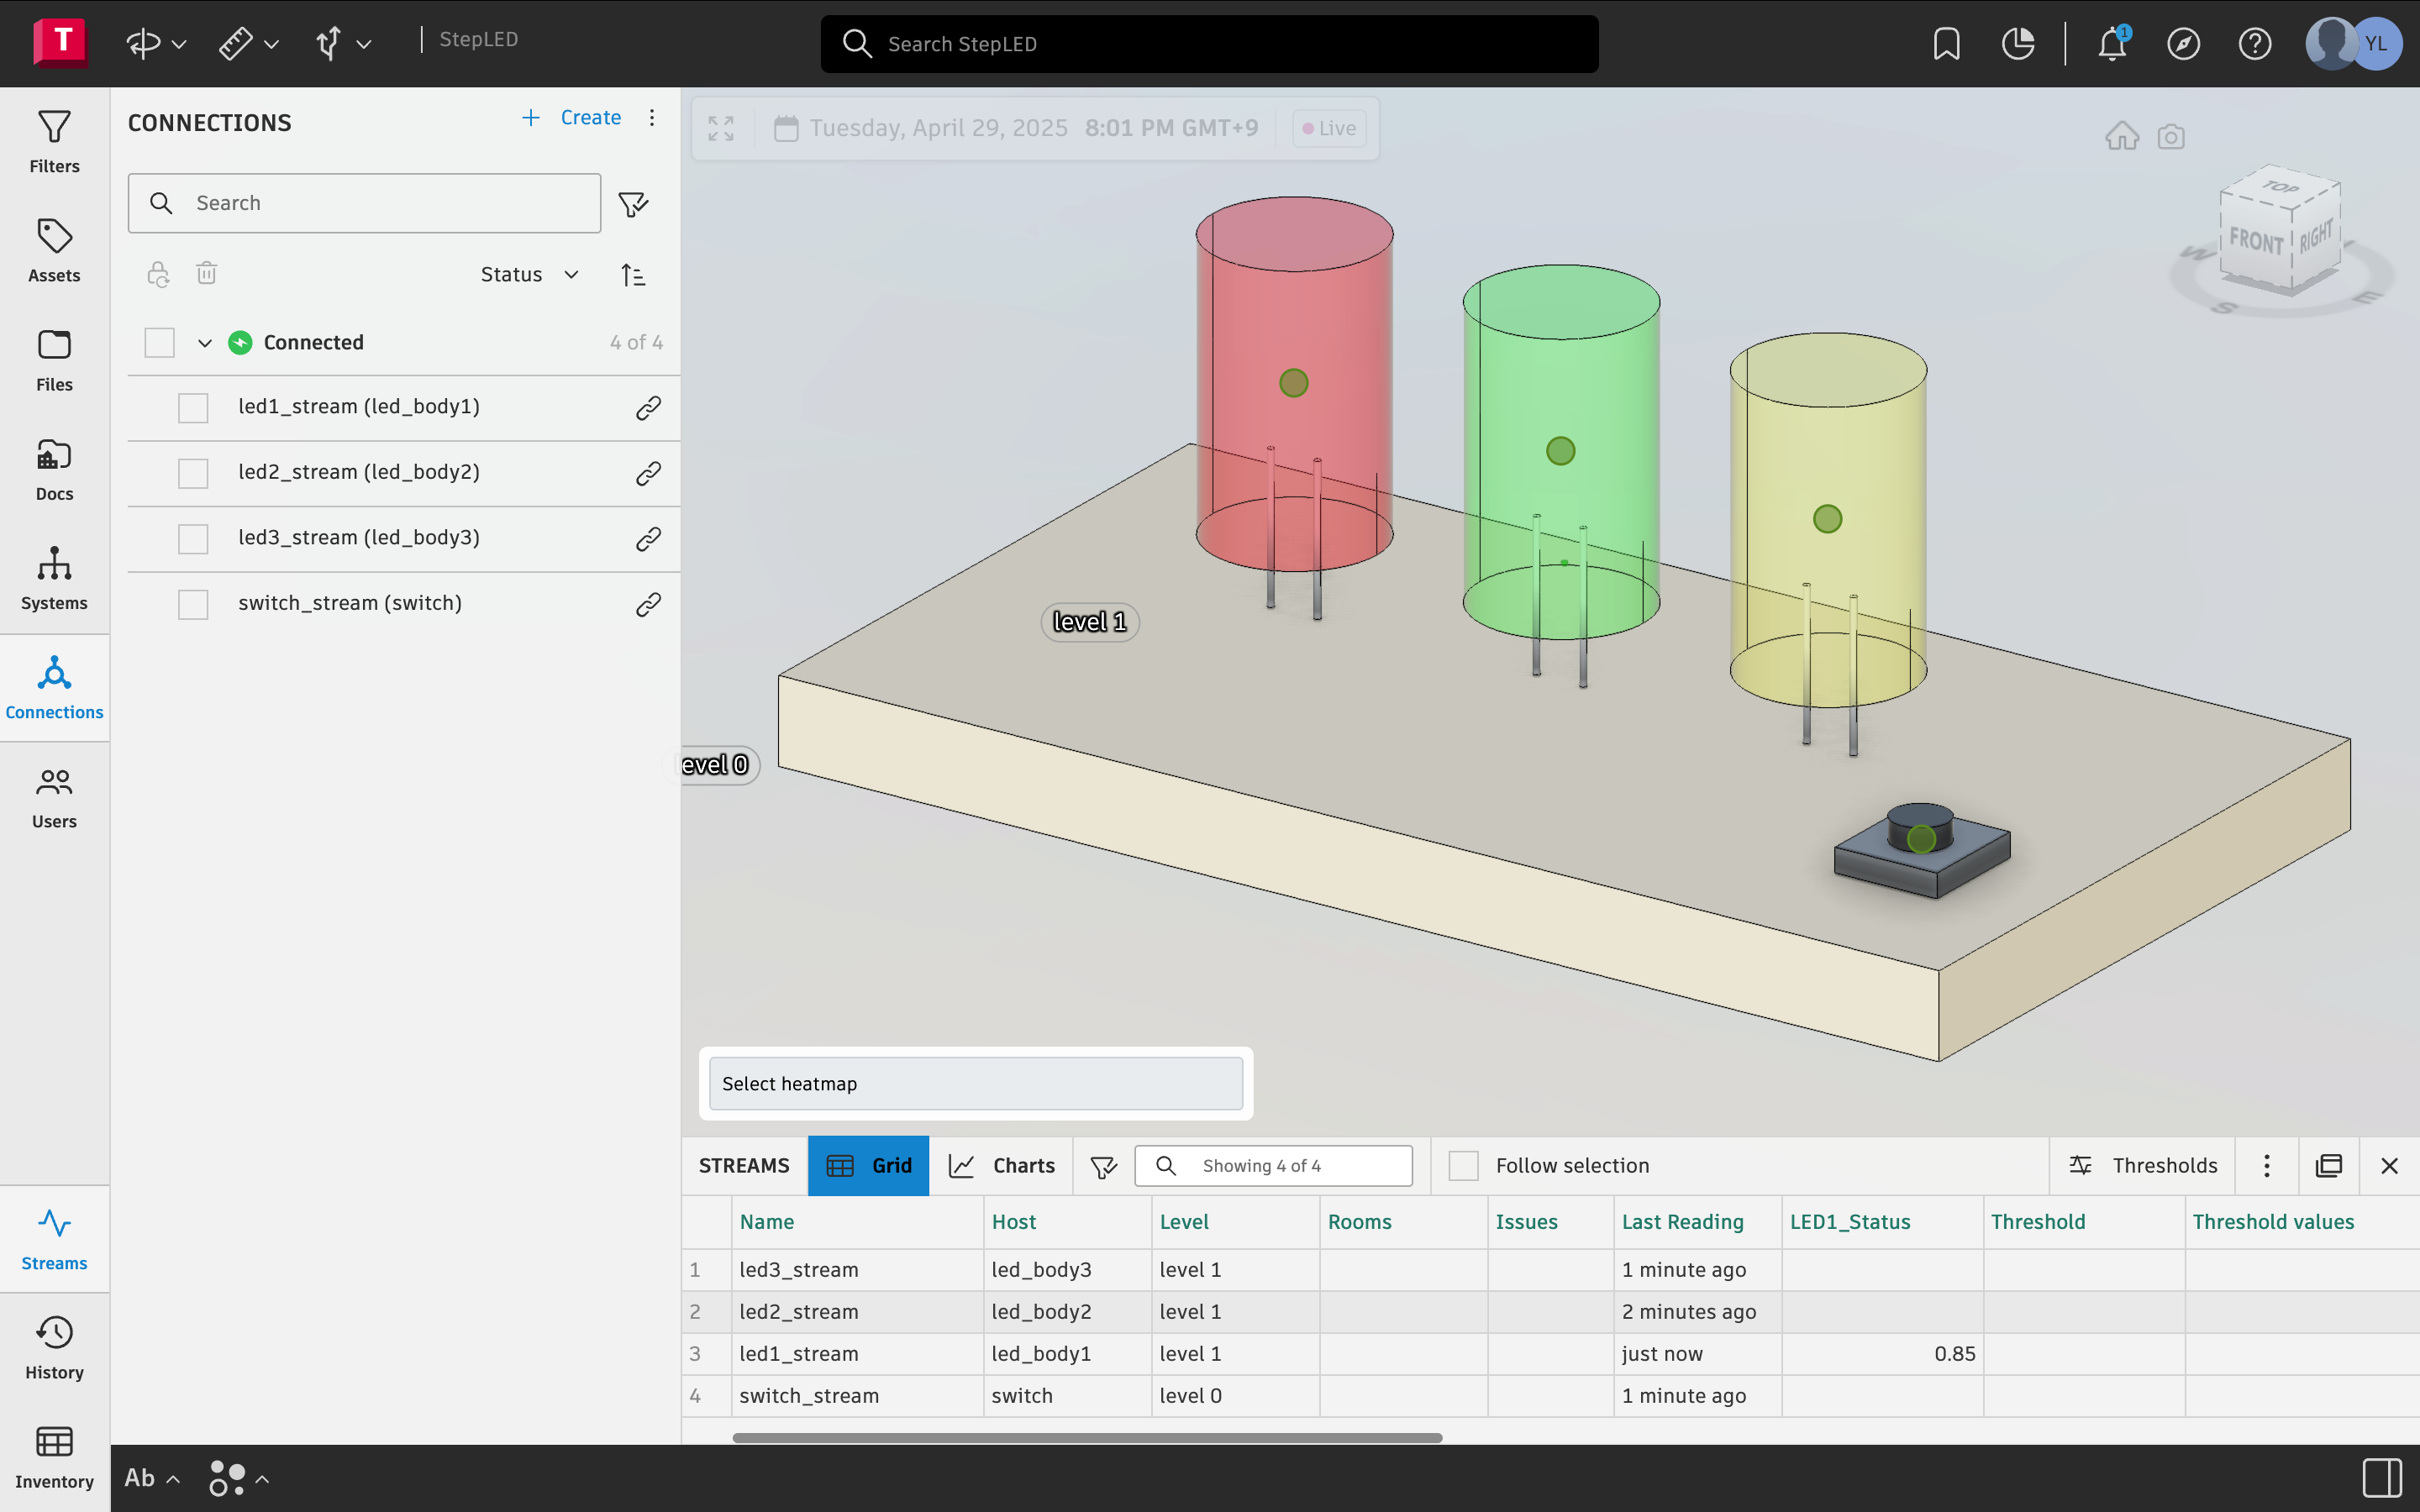Screen dimensions: 2420x1512
Task: Click the notifications bell icon
Action: tap(2111, 44)
